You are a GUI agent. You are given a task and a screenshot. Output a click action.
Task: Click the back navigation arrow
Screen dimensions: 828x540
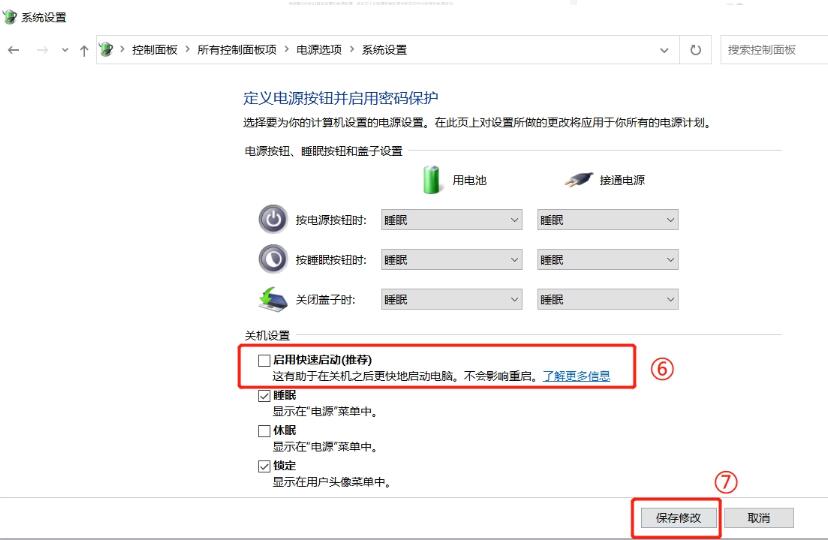(x=13, y=50)
